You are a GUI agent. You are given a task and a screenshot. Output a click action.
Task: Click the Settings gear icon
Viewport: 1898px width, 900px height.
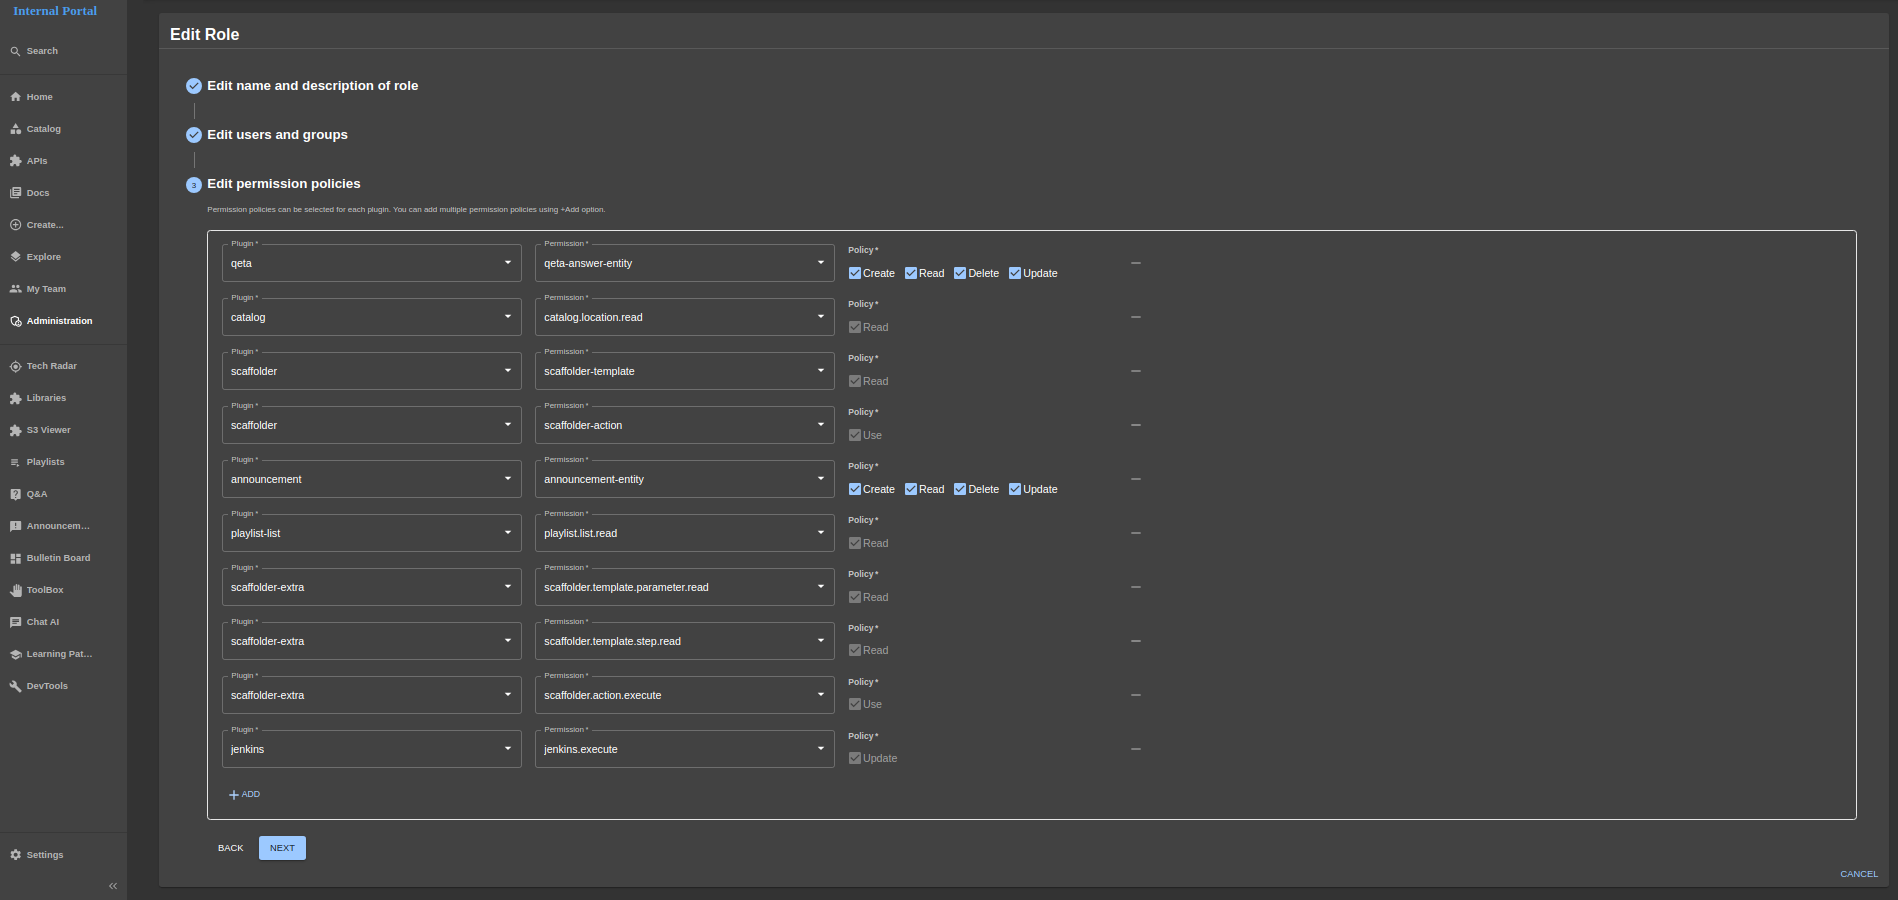15,855
